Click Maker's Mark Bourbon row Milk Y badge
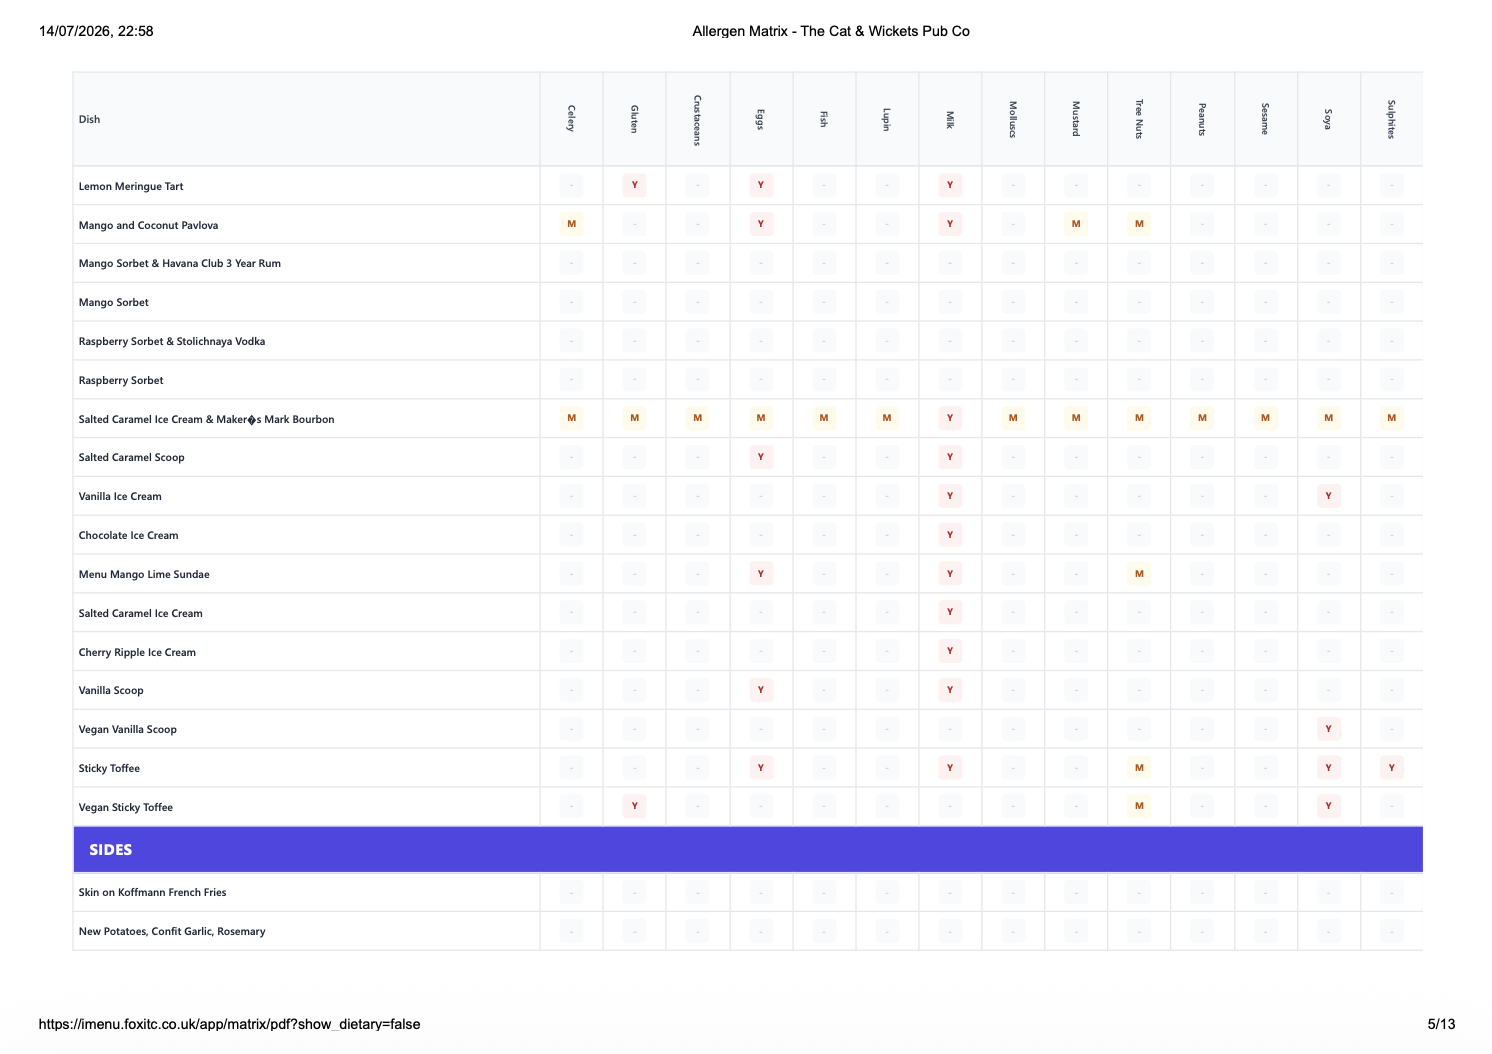This screenshot has width=1492, height=1054. 950,418
